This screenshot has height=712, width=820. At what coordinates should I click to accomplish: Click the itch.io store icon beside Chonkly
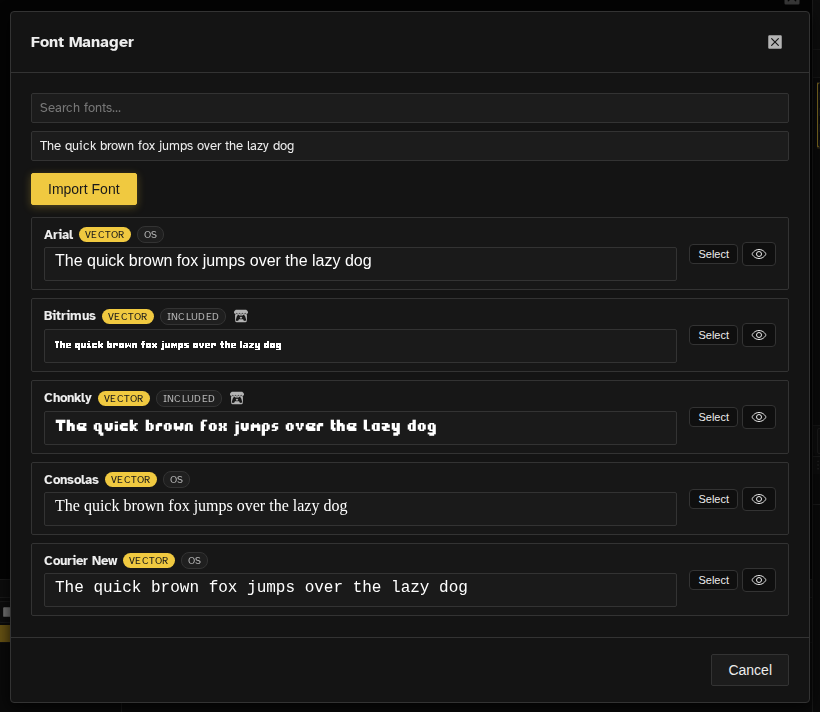click(x=237, y=398)
